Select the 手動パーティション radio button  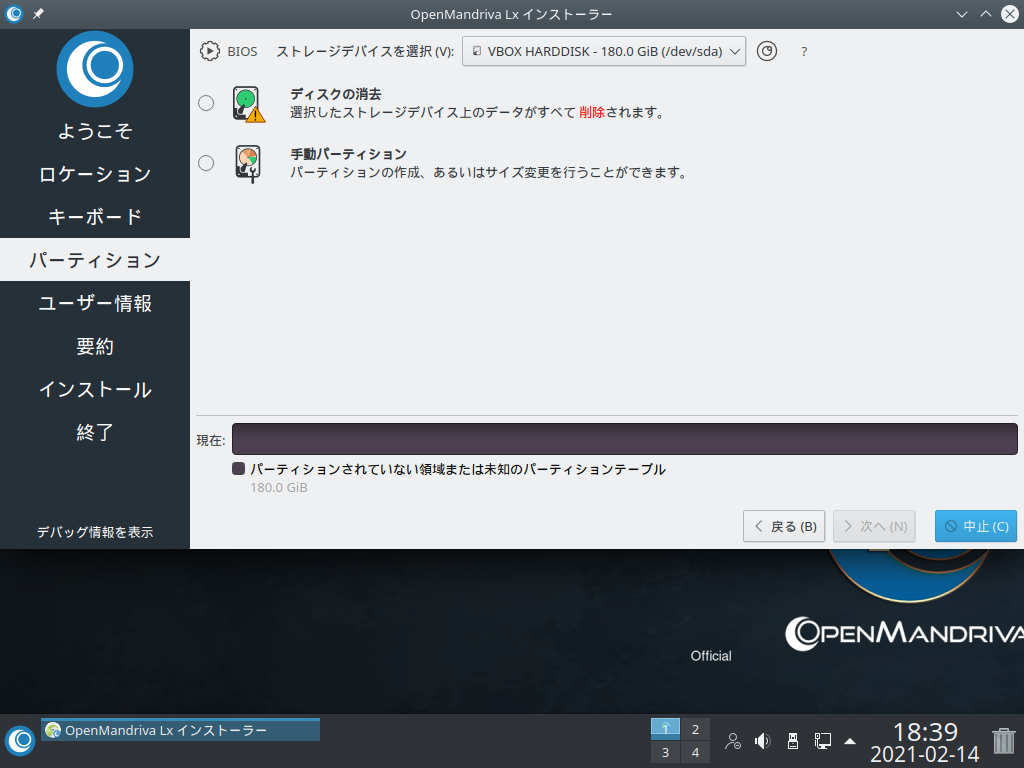click(206, 163)
